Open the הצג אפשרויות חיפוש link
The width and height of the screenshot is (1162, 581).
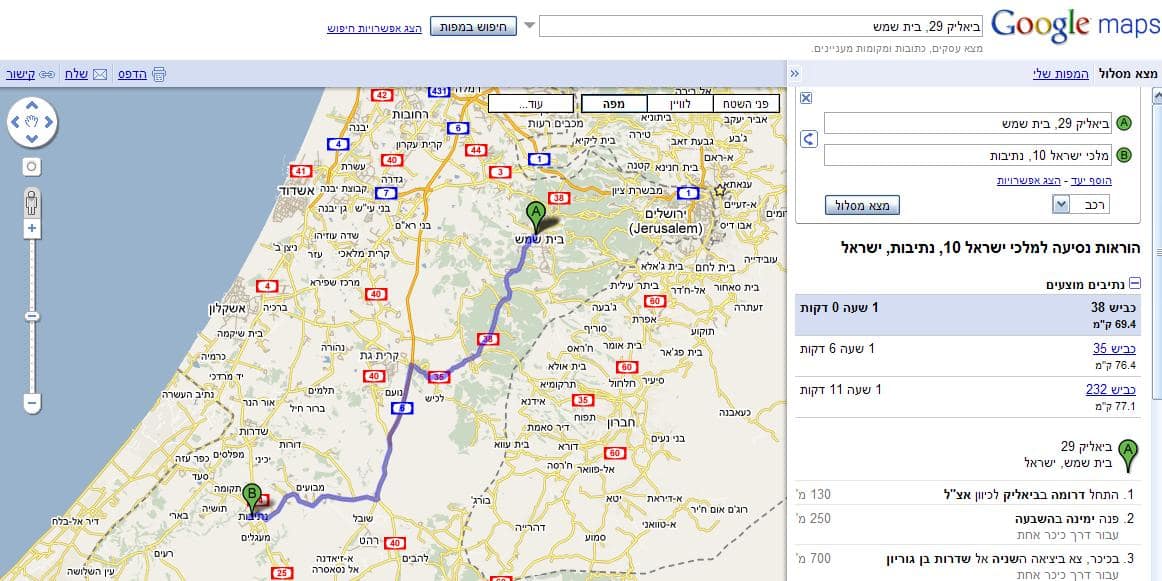click(x=374, y=28)
